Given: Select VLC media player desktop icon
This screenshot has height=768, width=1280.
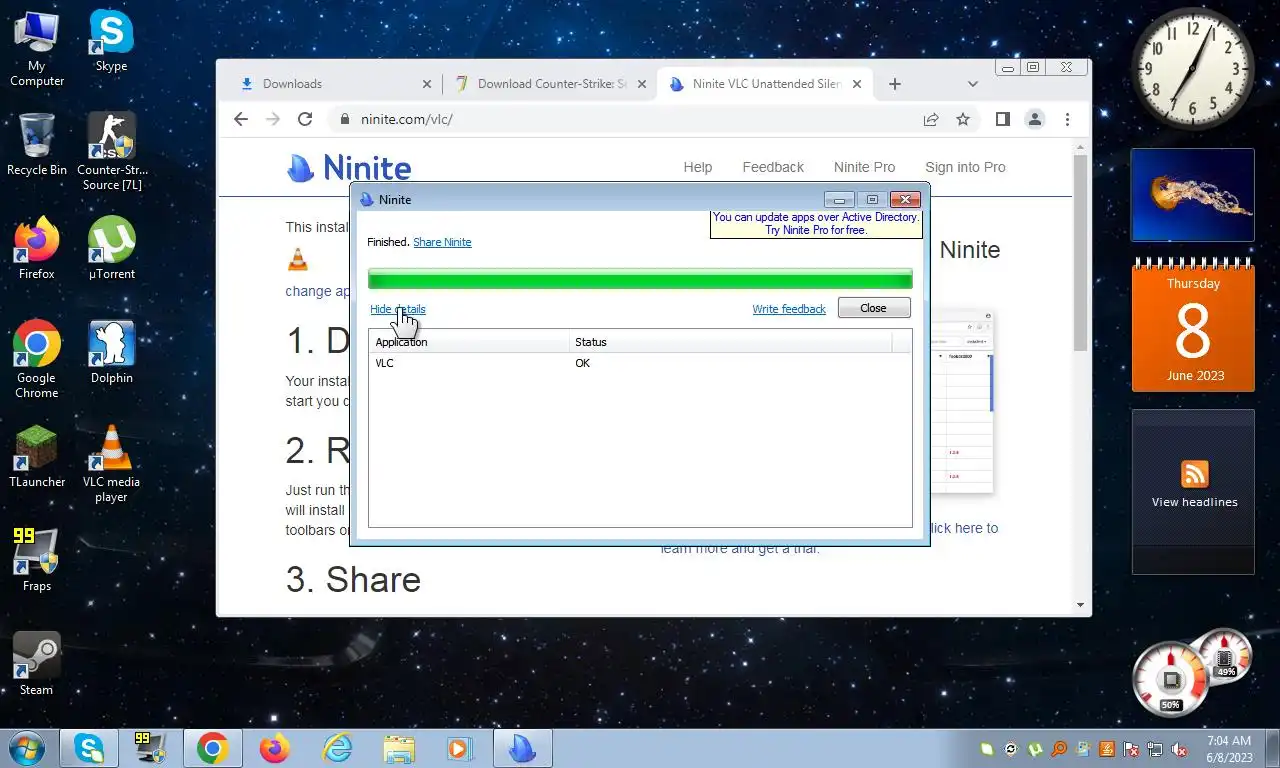Looking at the screenshot, I should pyautogui.click(x=111, y=464).
